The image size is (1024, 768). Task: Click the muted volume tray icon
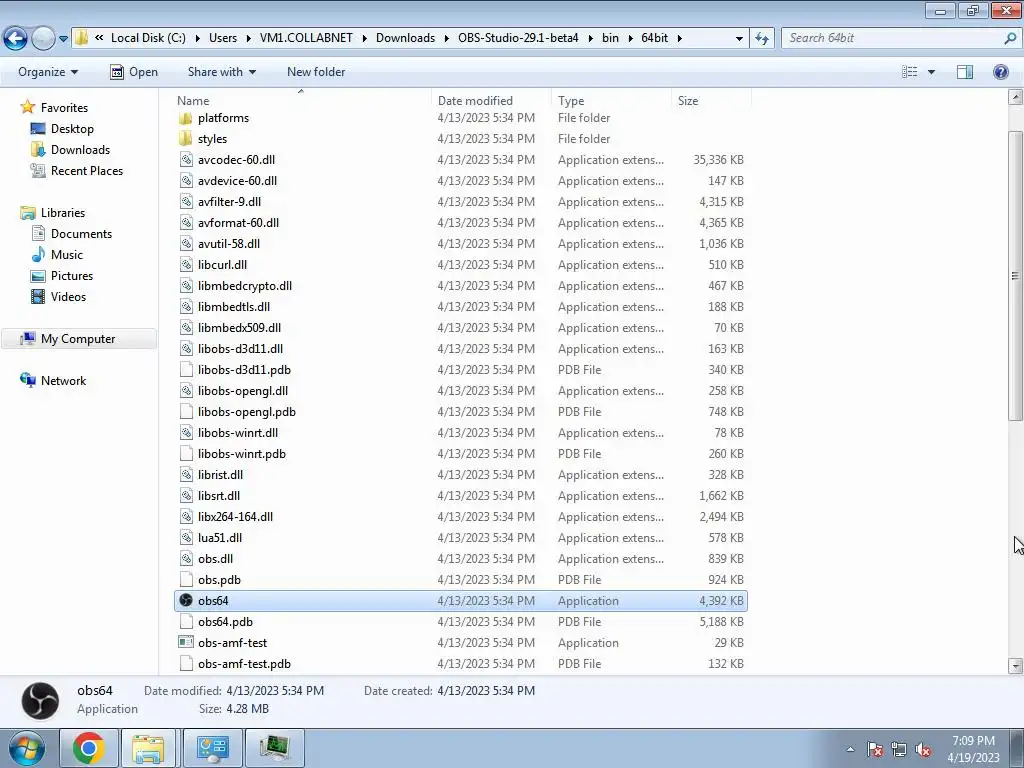[923, 750]
